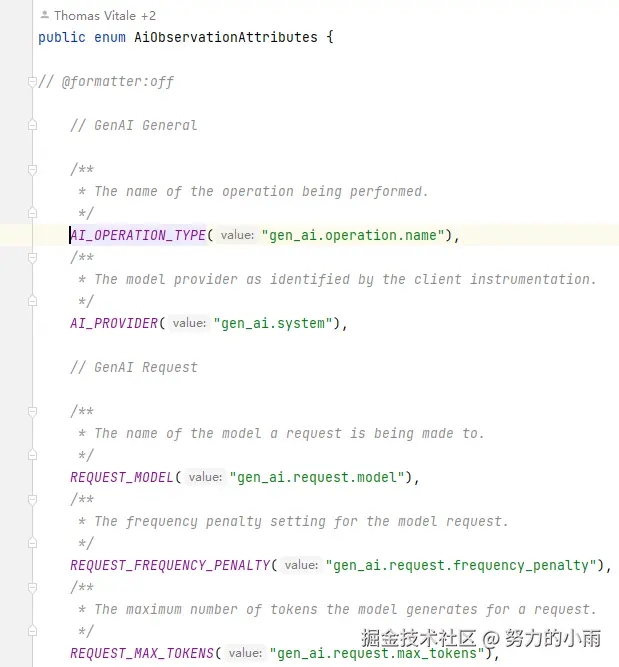Collapse Javadoc above REQUEST_MODEL via gutter marker

32,411
